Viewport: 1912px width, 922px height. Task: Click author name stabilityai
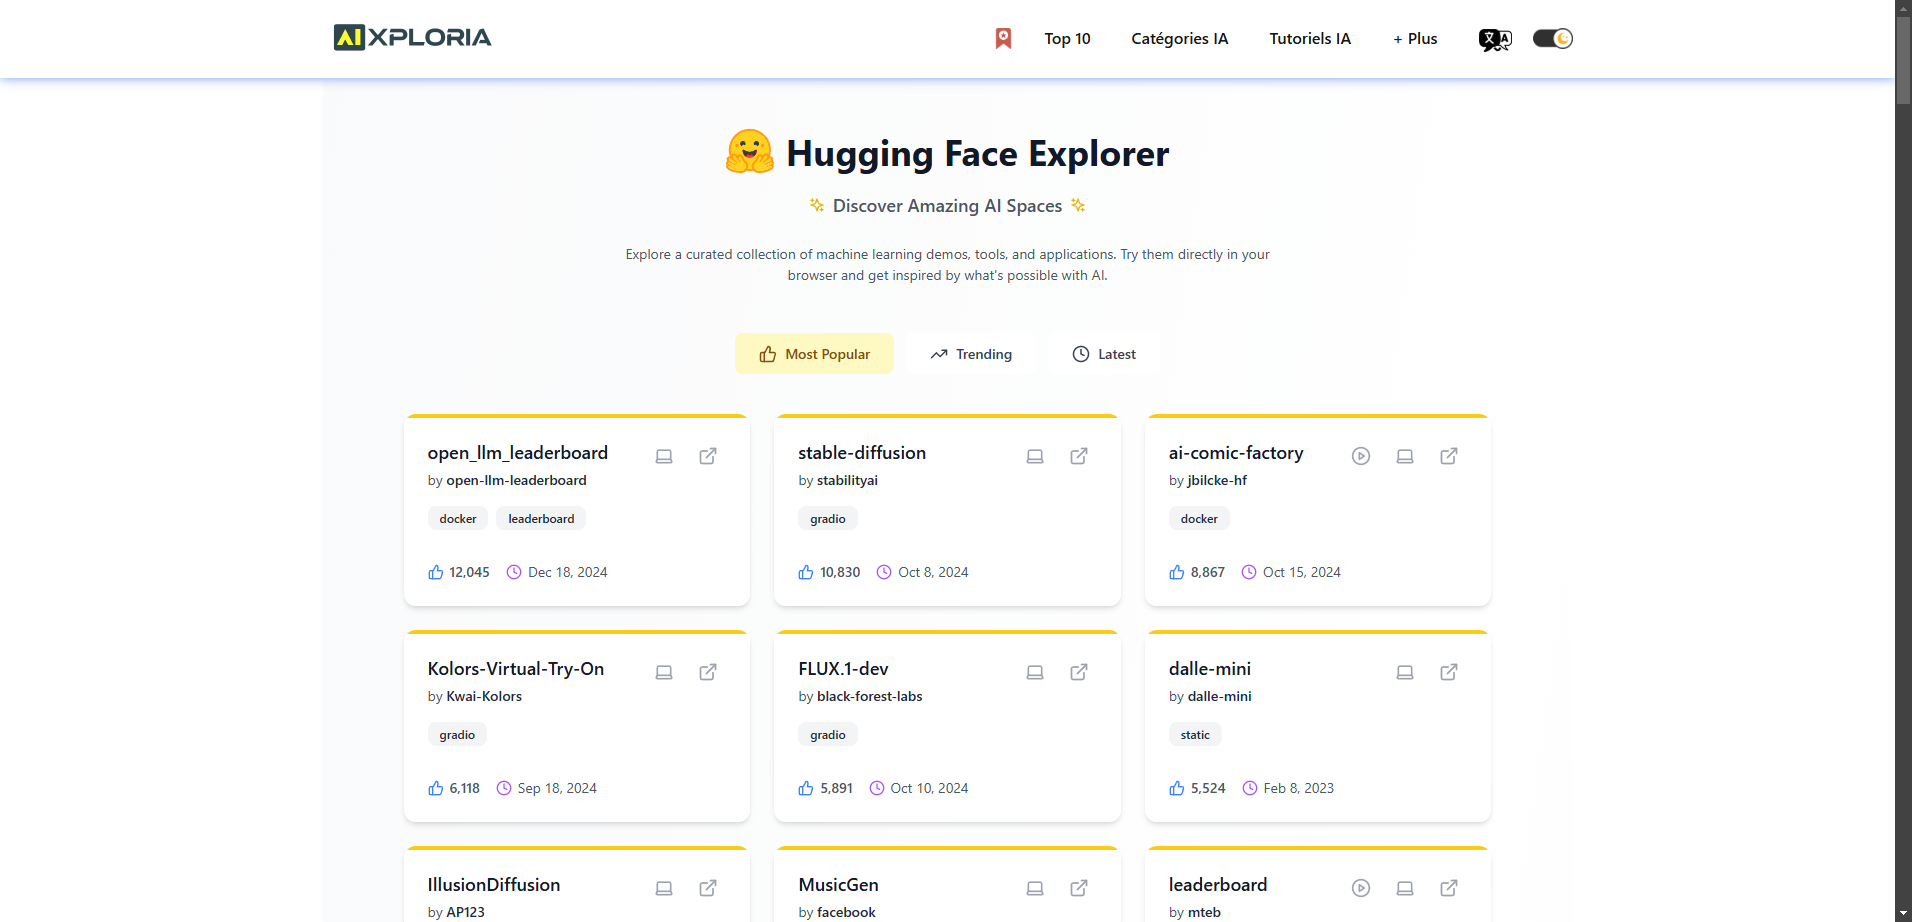click(847, 480)
